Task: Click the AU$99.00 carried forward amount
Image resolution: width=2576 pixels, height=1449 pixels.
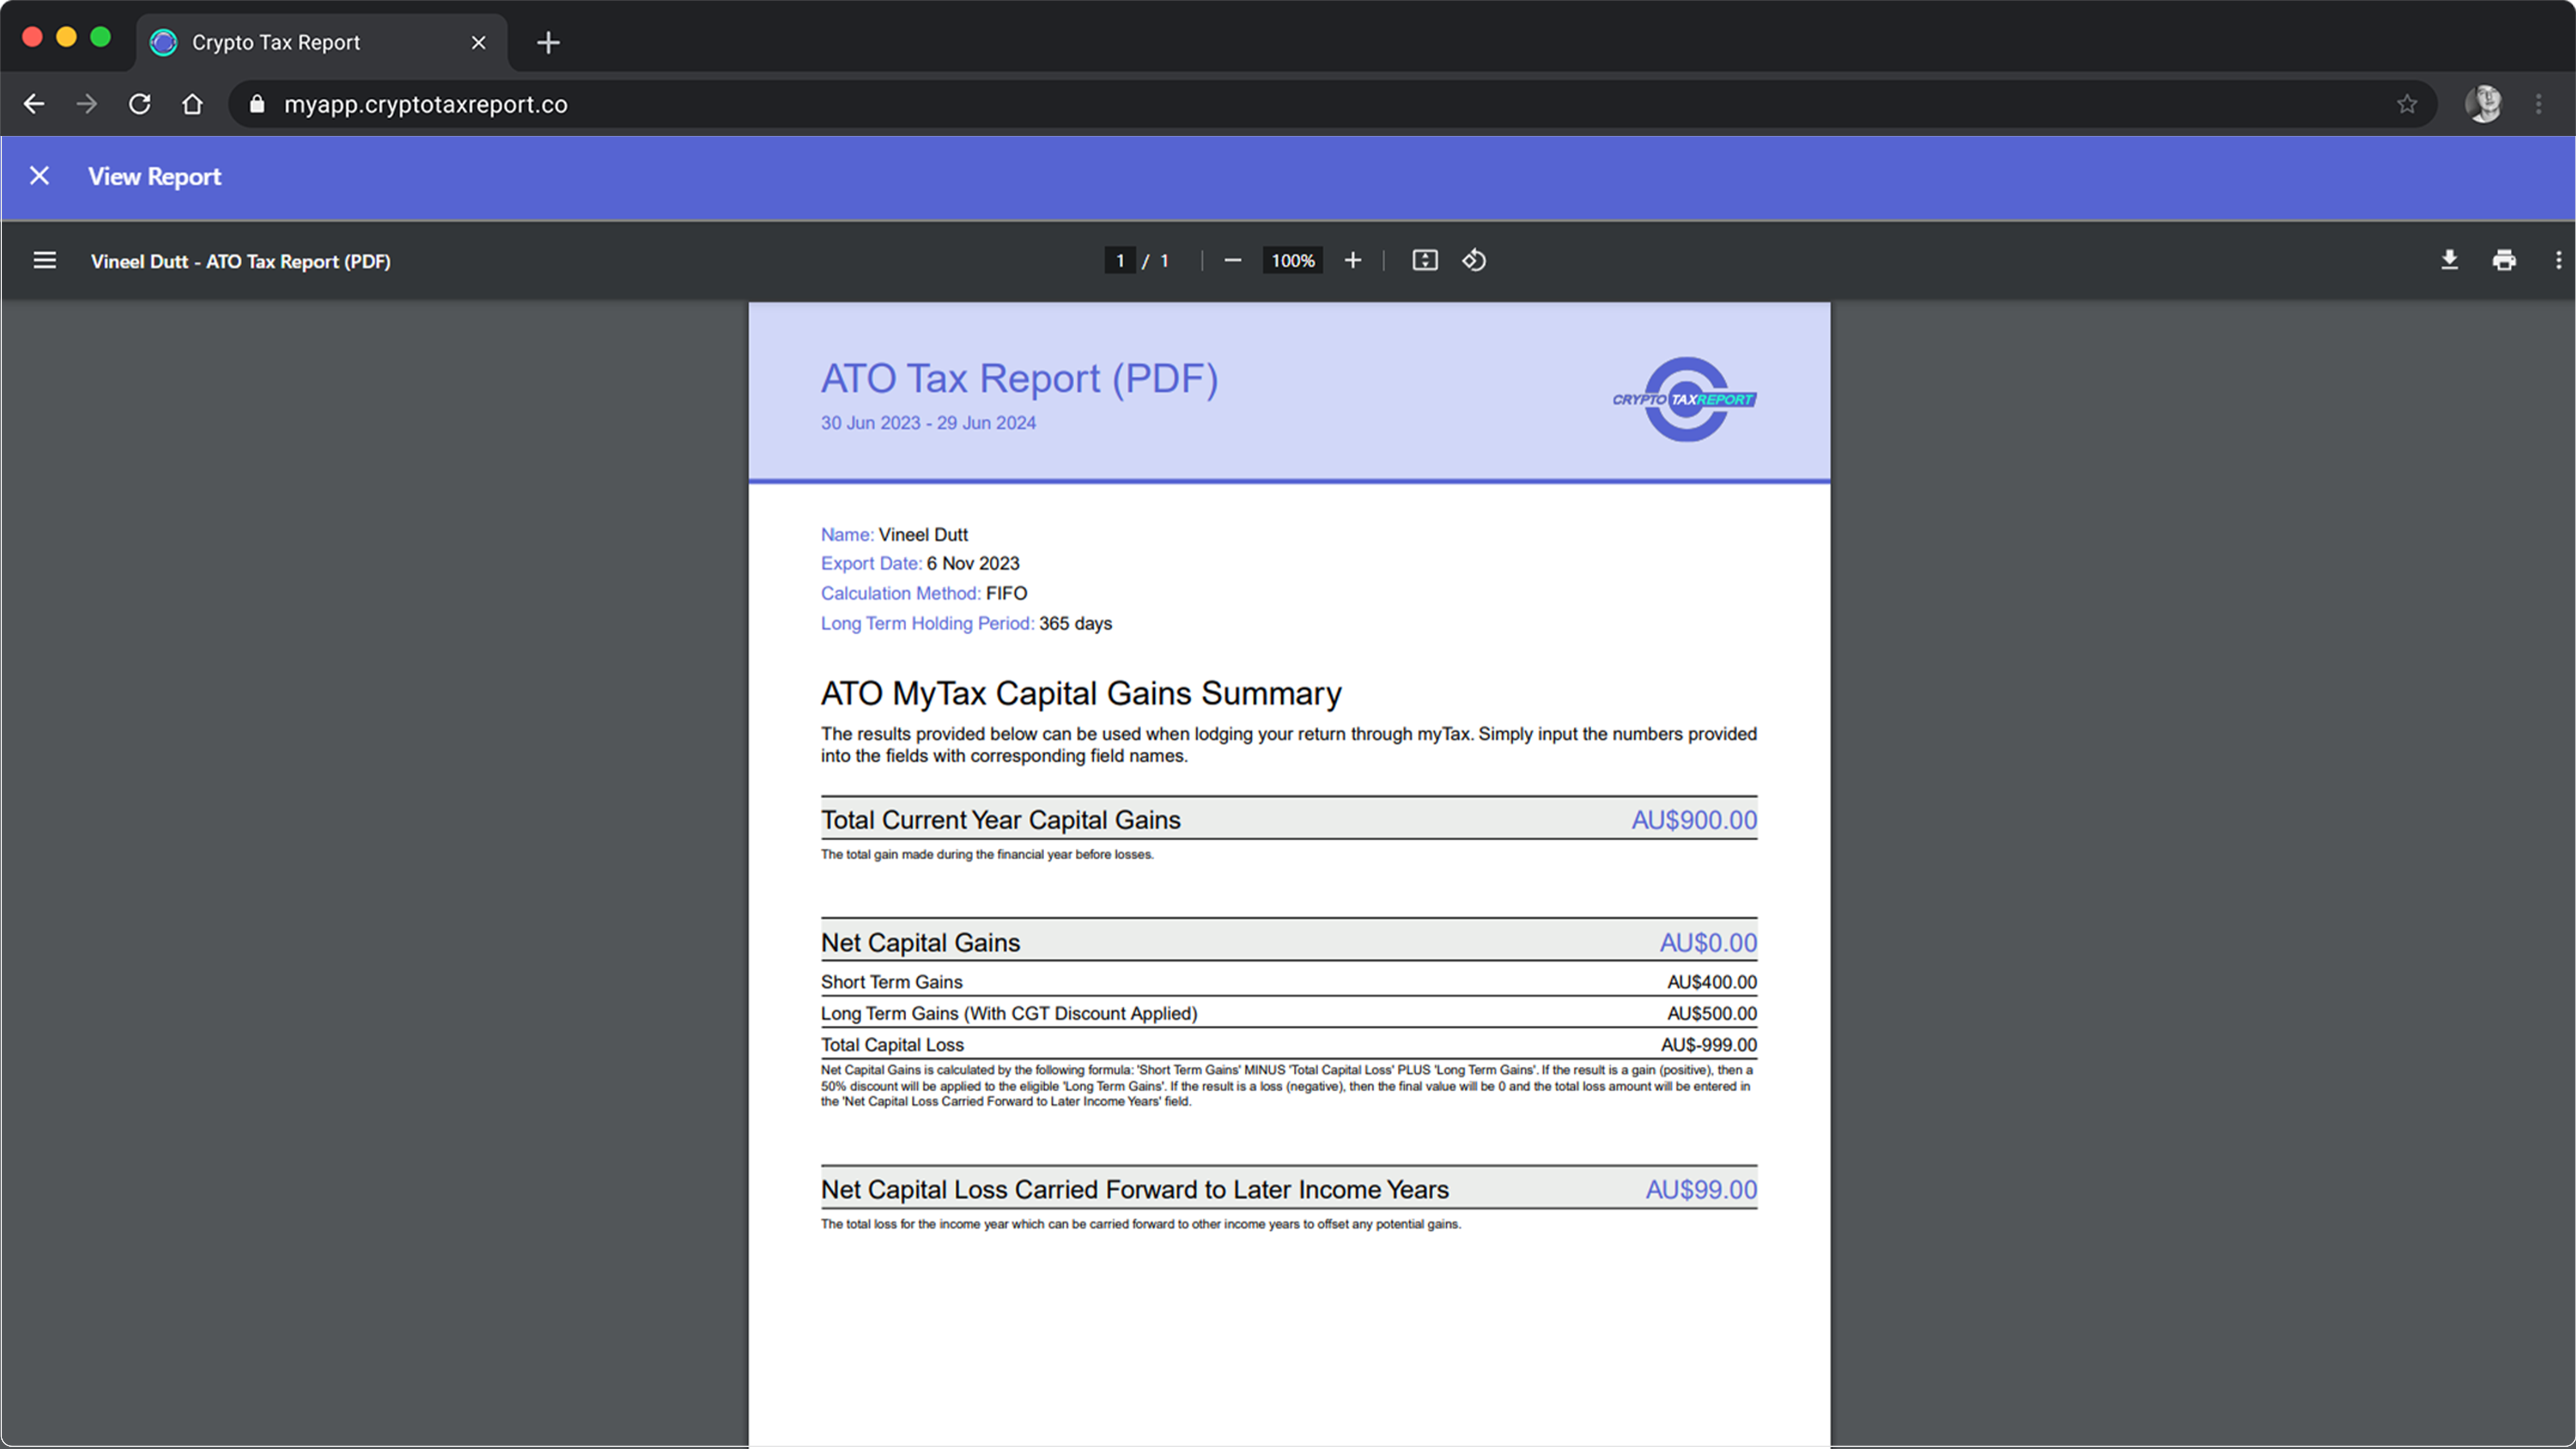Action: tap(1701, 1190)
